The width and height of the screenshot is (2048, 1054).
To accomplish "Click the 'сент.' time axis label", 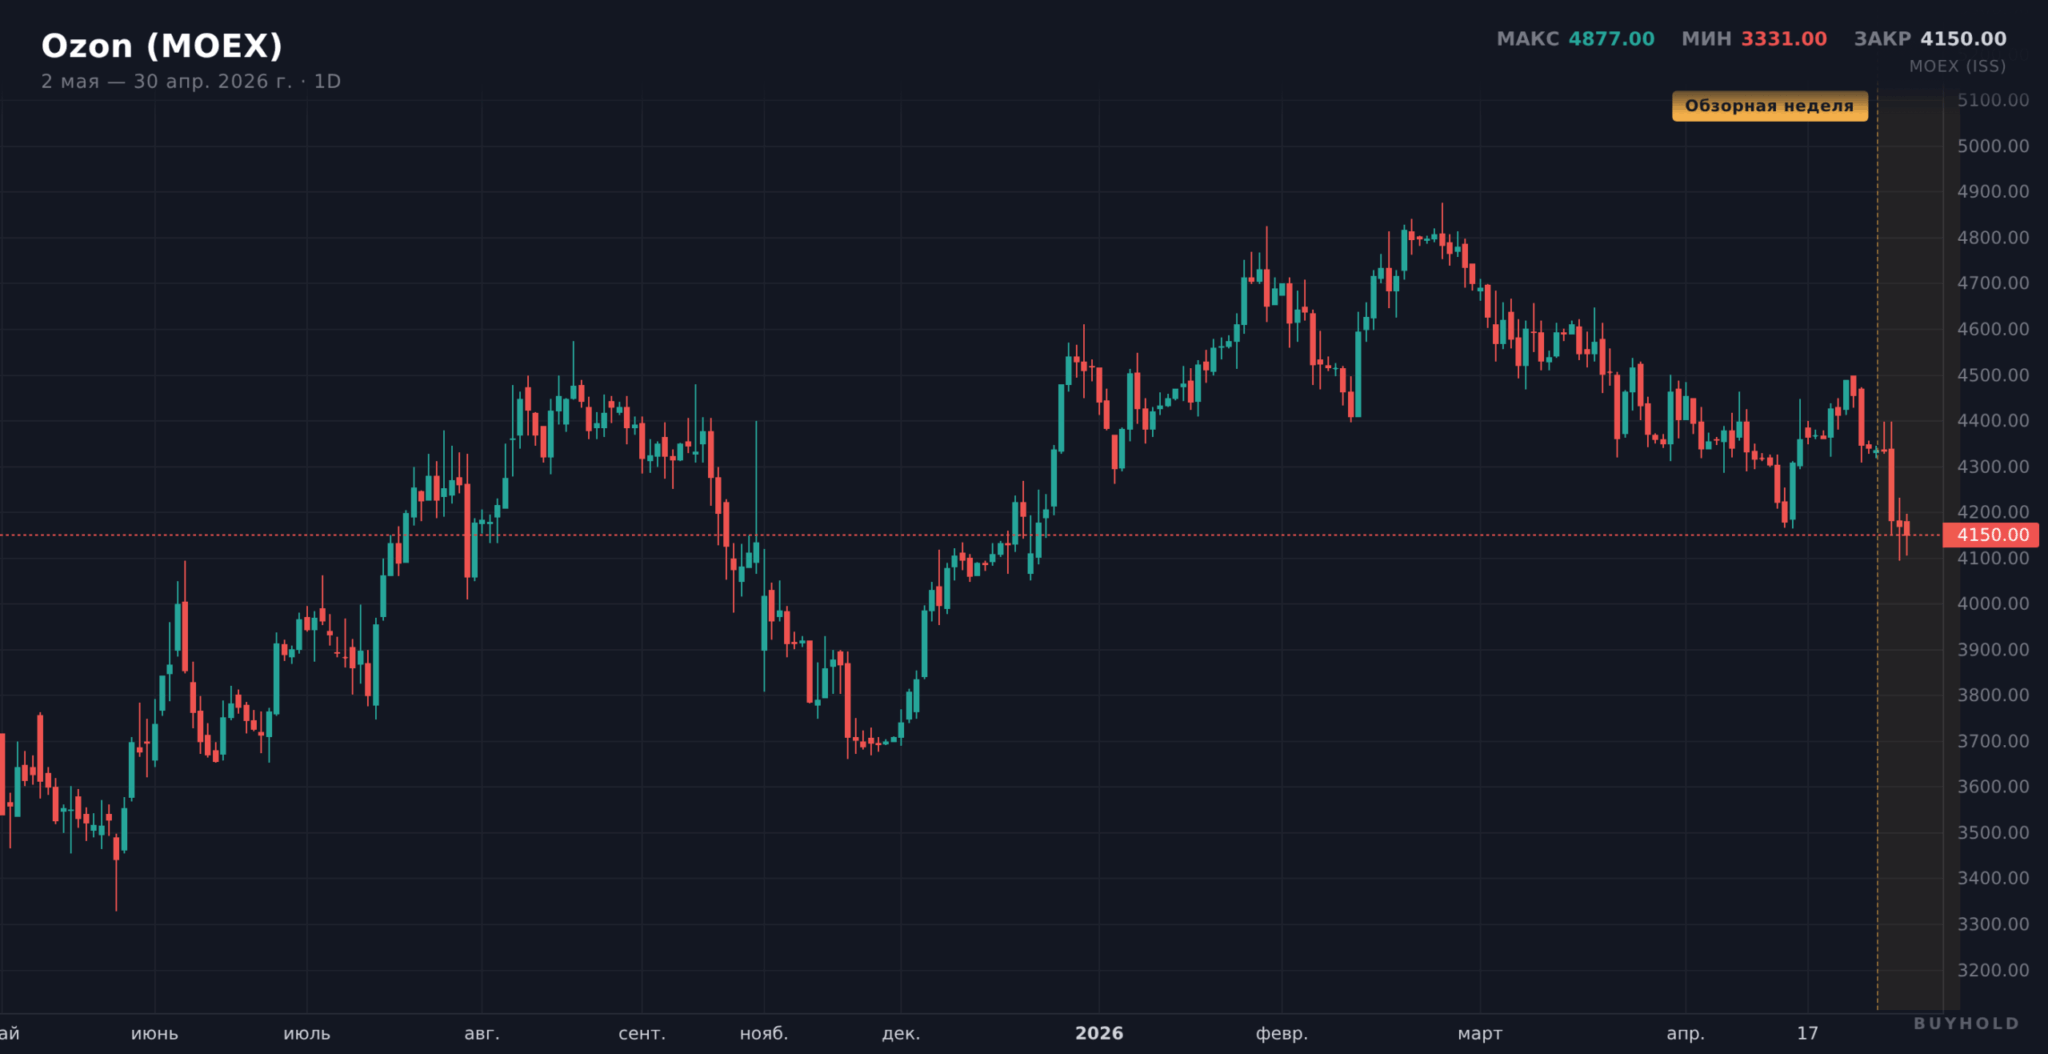I will 642,1034.
